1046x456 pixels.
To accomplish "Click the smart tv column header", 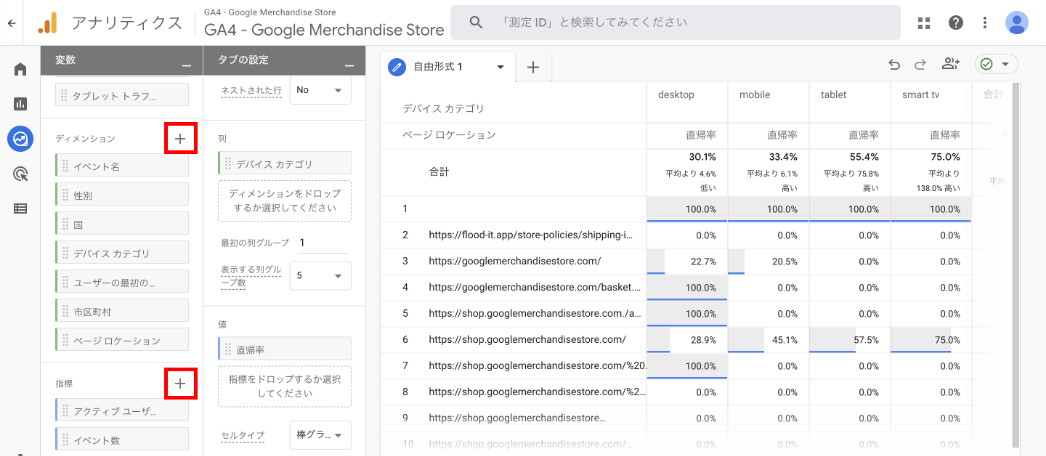I will click(x=921, y=95).
